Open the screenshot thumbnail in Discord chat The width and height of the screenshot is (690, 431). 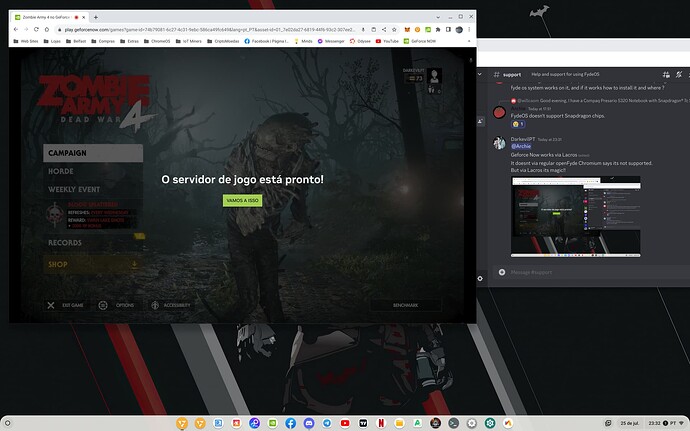point(576,217)
